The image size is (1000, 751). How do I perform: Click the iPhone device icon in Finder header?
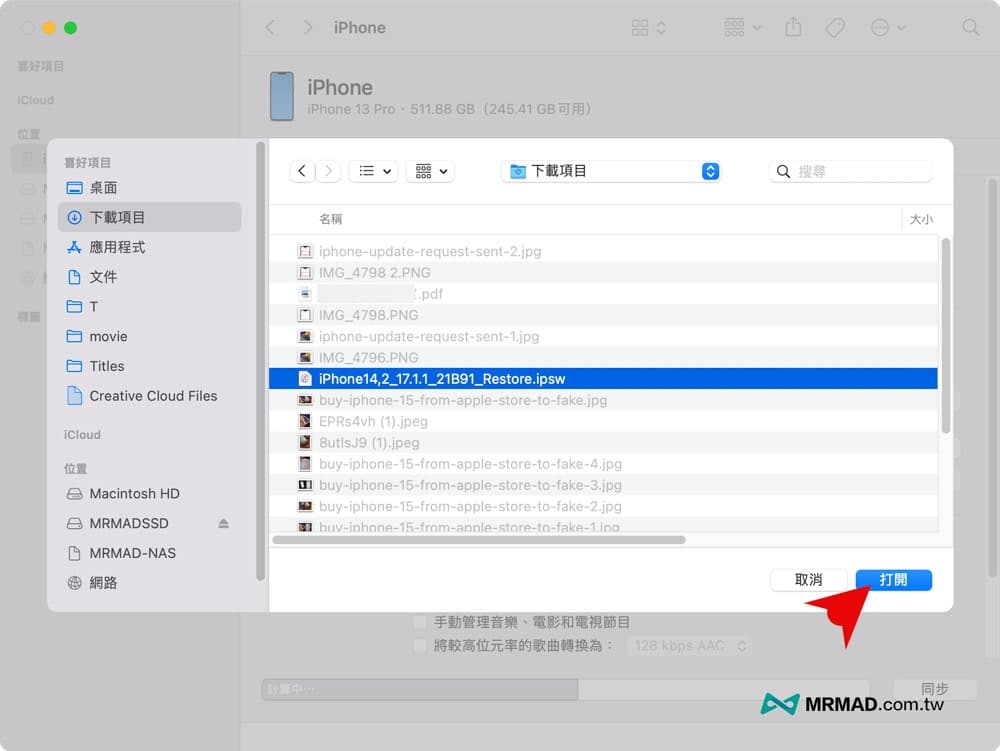coord(282,96)
